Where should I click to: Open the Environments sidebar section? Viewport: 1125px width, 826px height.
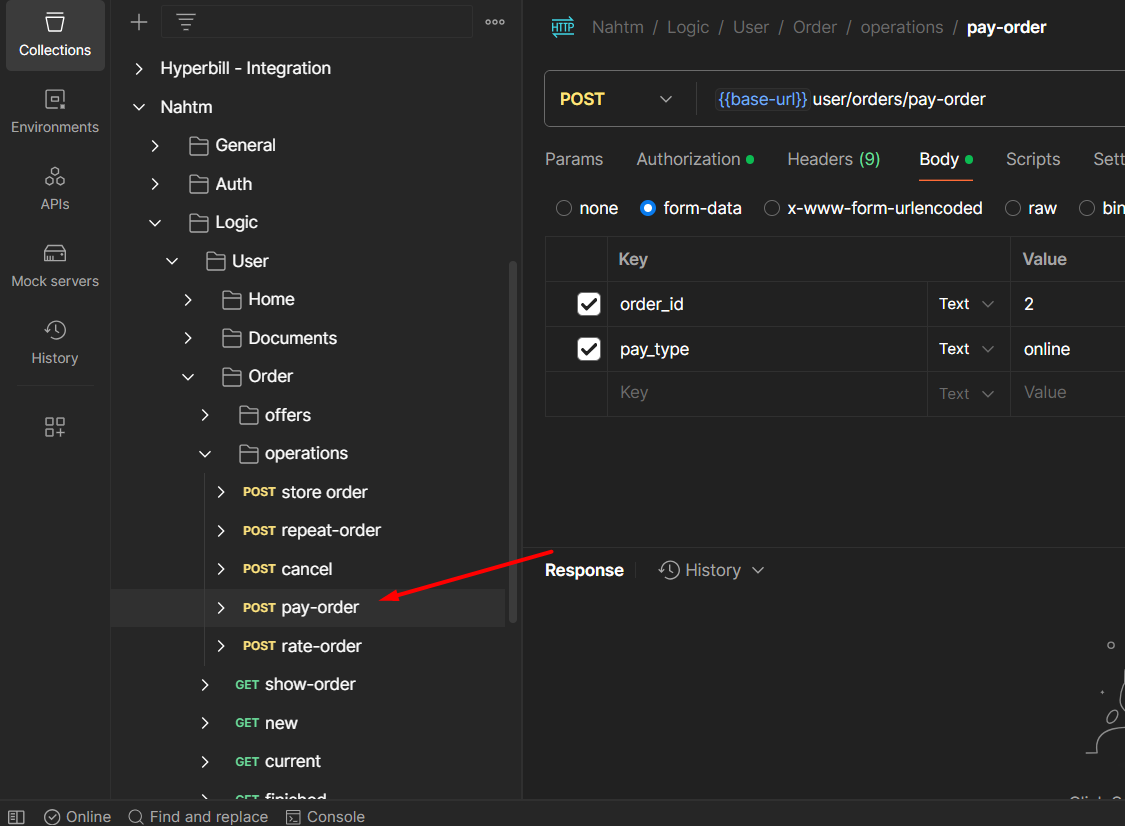pos(55,111)
